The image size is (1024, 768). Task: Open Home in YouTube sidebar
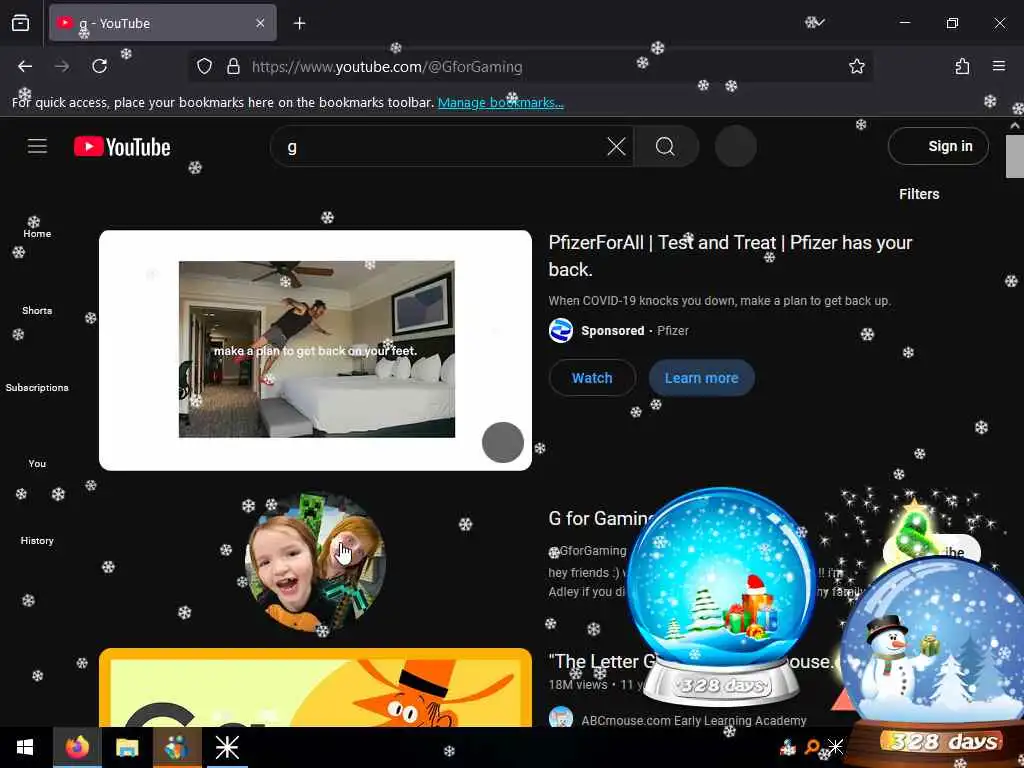tap(37, 227)
